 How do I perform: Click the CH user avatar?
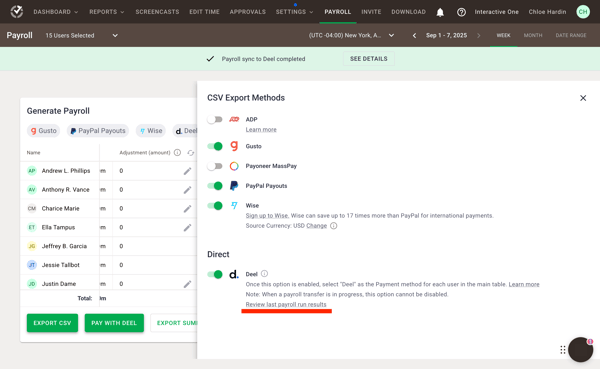(x=583, y=12)
